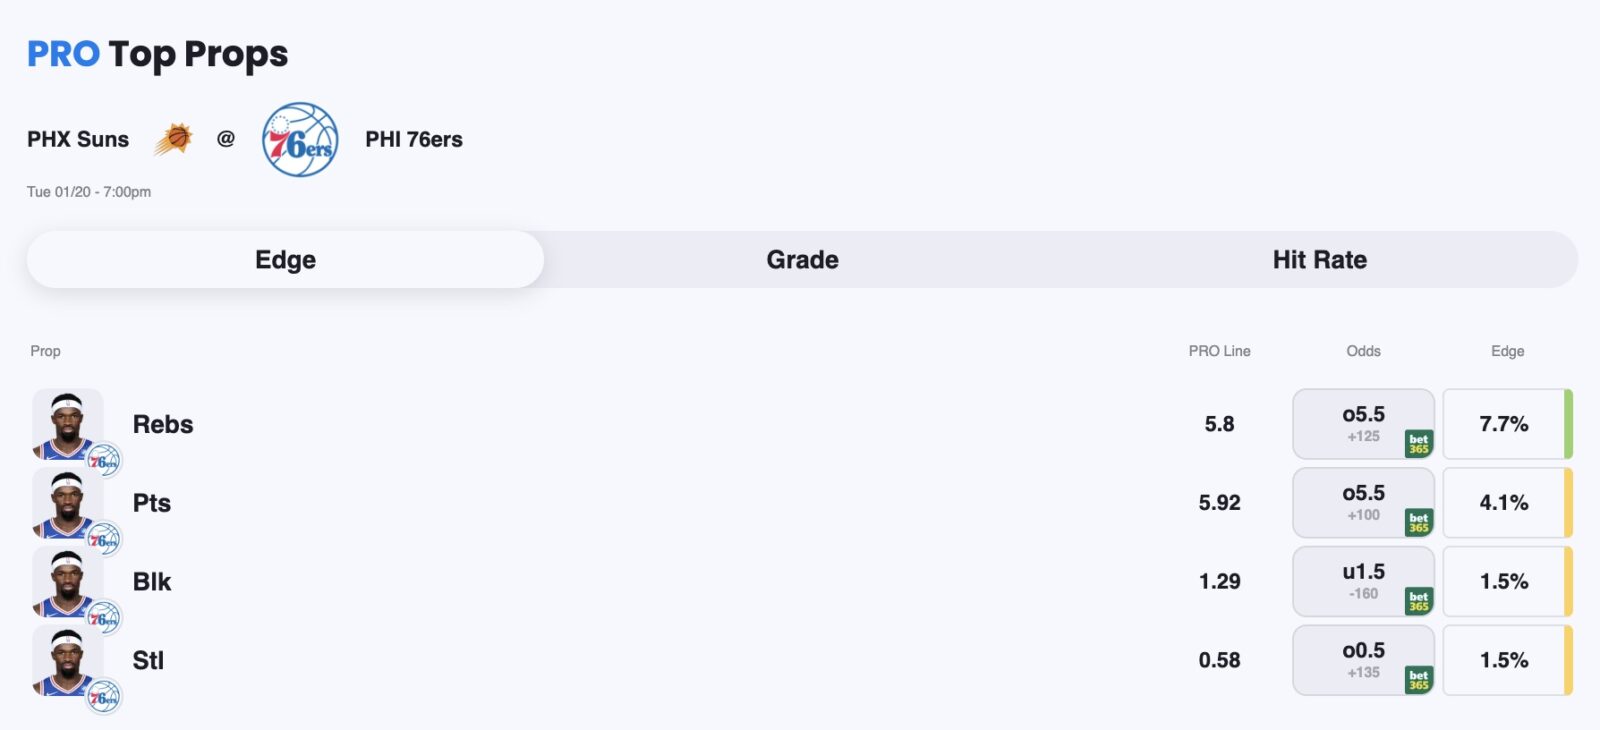Click bet365 icon on Blk odds
Viewport: 1600px width, 730px height.
coord(1418,601)
